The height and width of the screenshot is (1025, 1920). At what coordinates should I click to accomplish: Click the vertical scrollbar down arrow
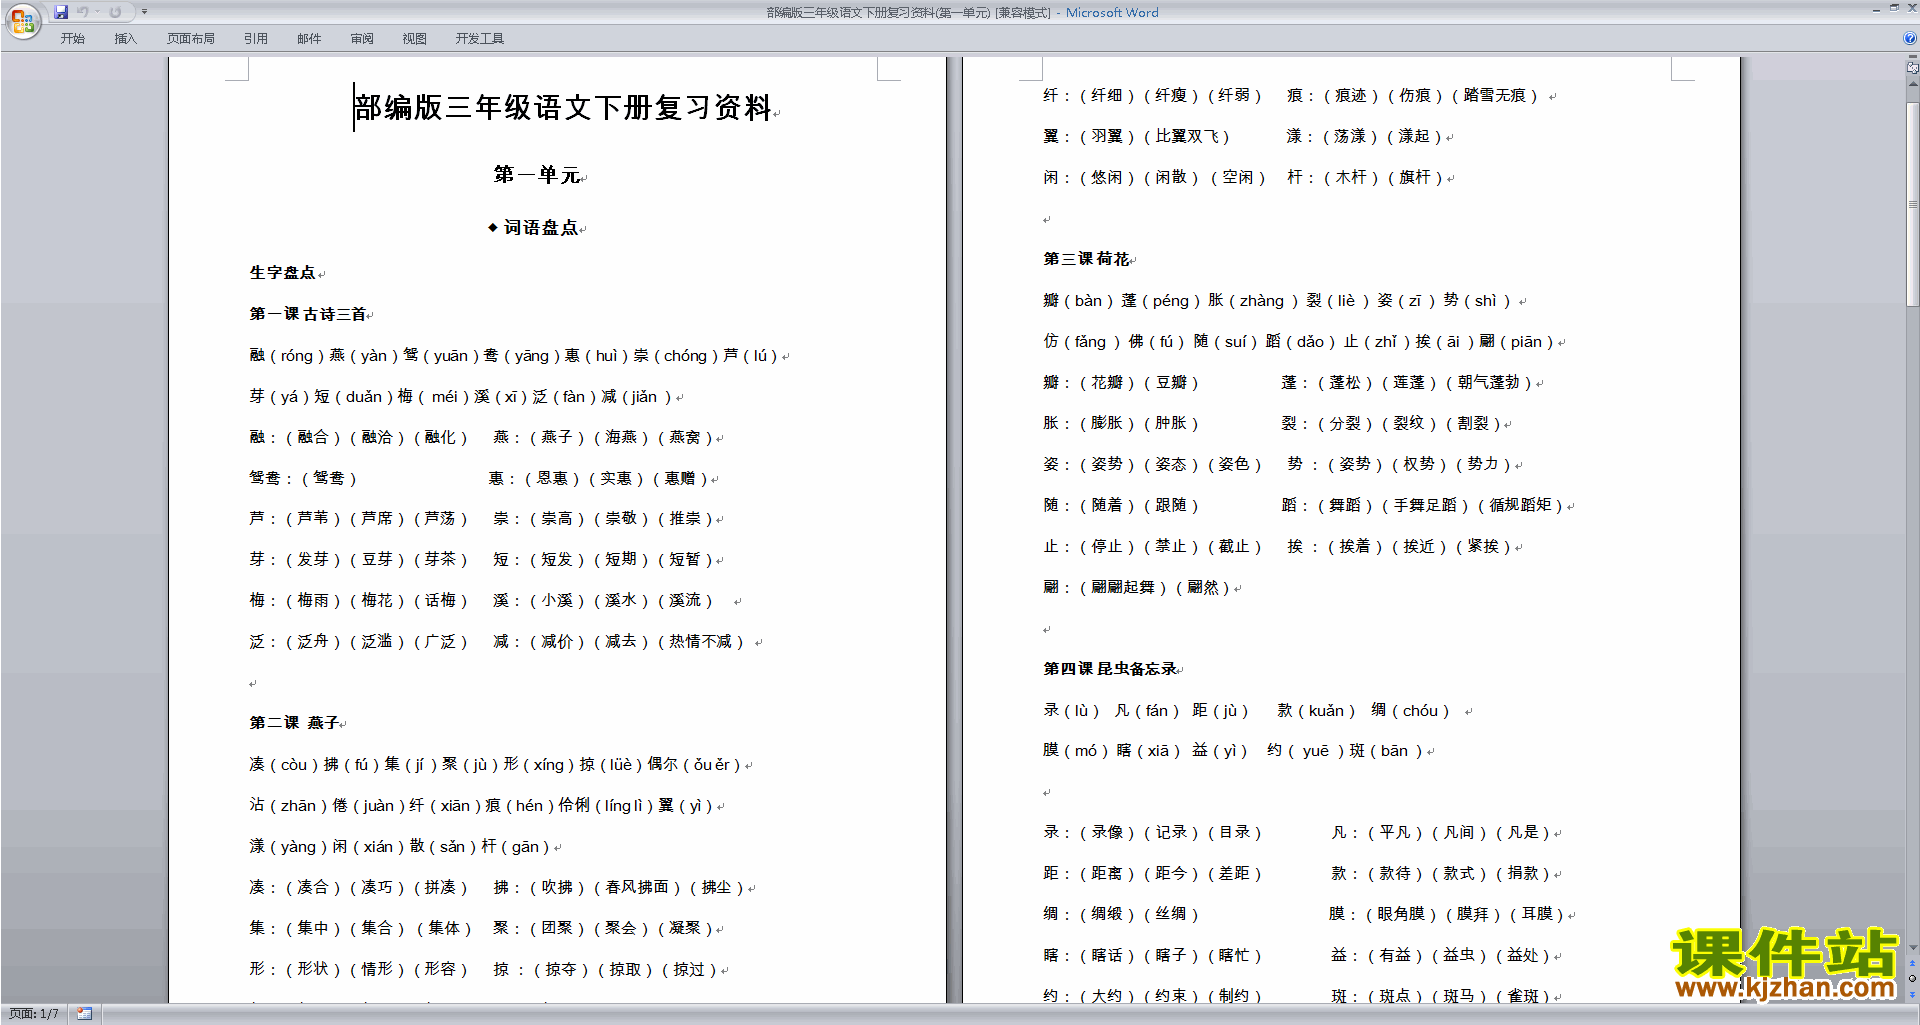[x=1913, y=947]
